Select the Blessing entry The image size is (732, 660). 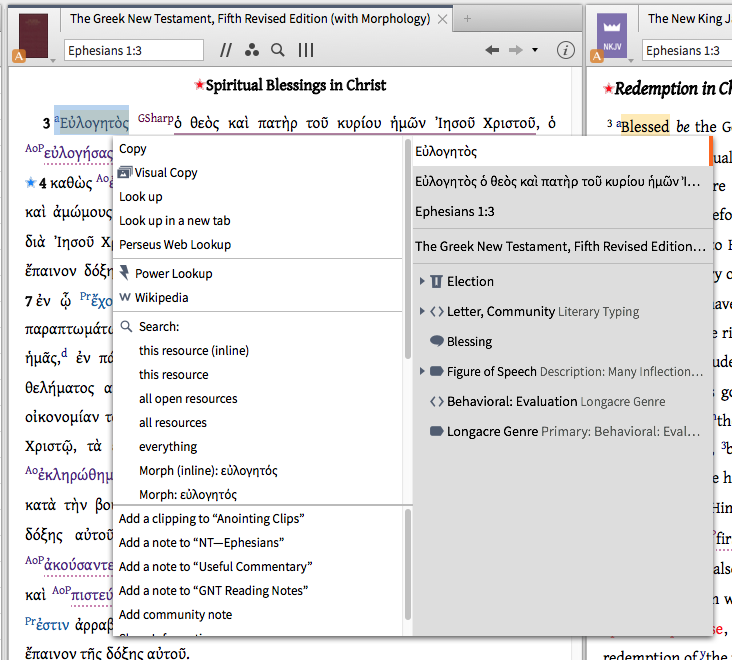(x=469, y=342)
